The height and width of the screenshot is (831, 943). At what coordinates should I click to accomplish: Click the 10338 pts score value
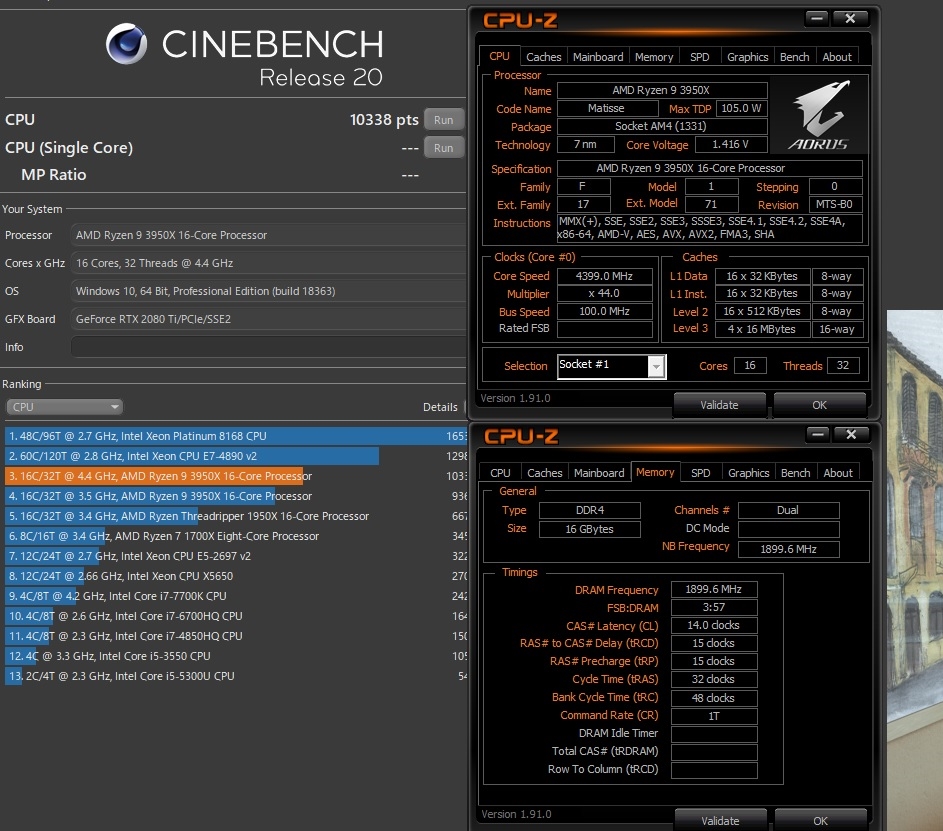(384, 120)
